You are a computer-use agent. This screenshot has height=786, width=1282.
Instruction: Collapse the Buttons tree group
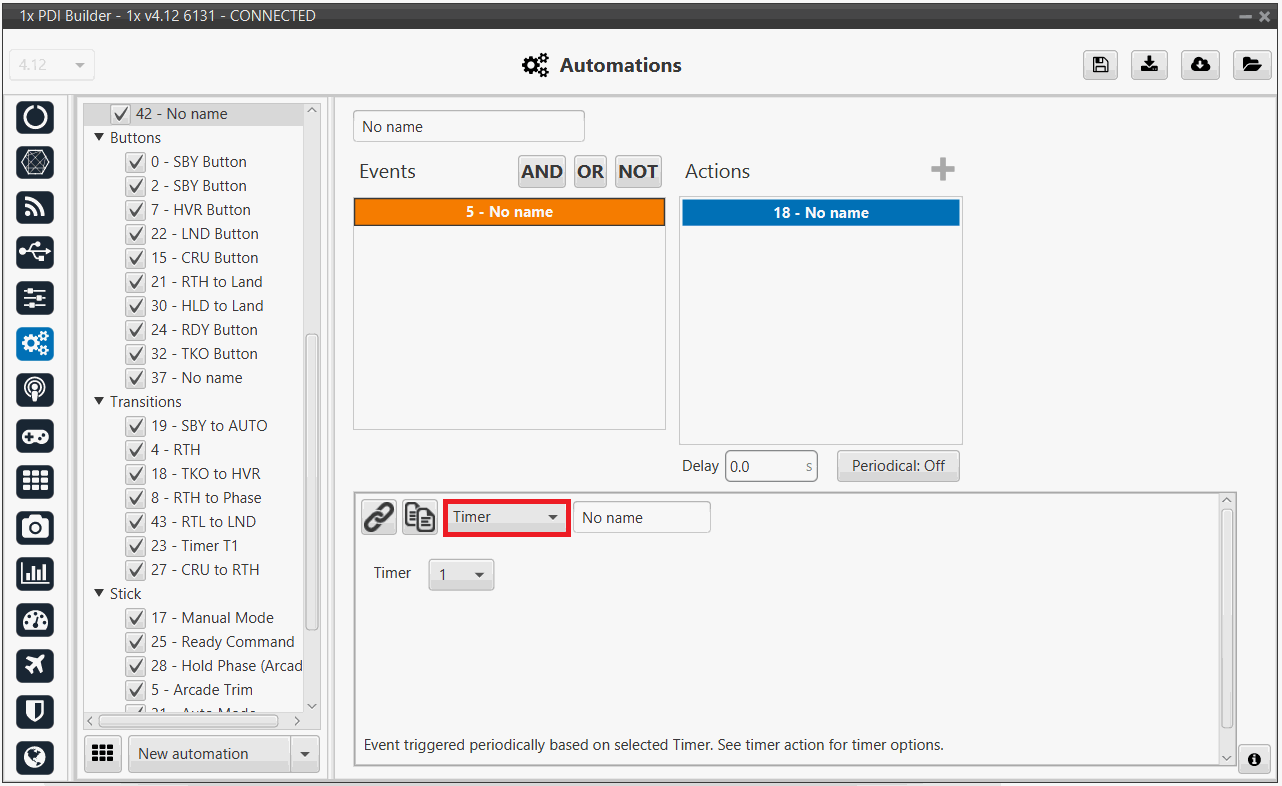99,138
